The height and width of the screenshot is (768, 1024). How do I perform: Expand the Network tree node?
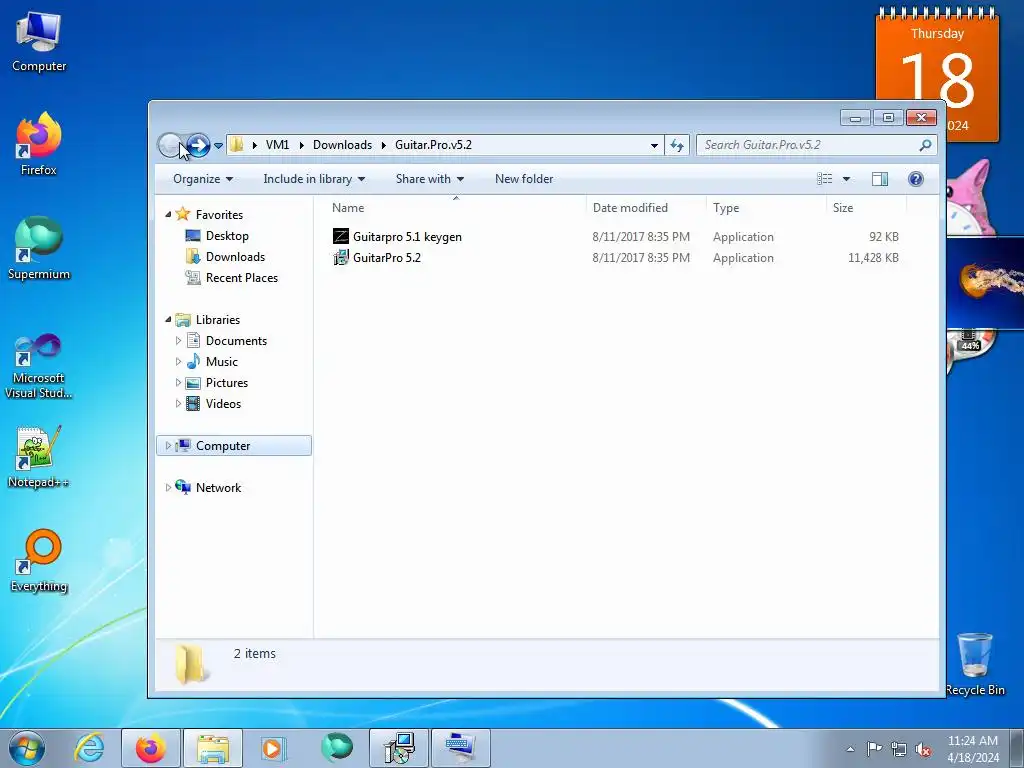tap(168, 487)
